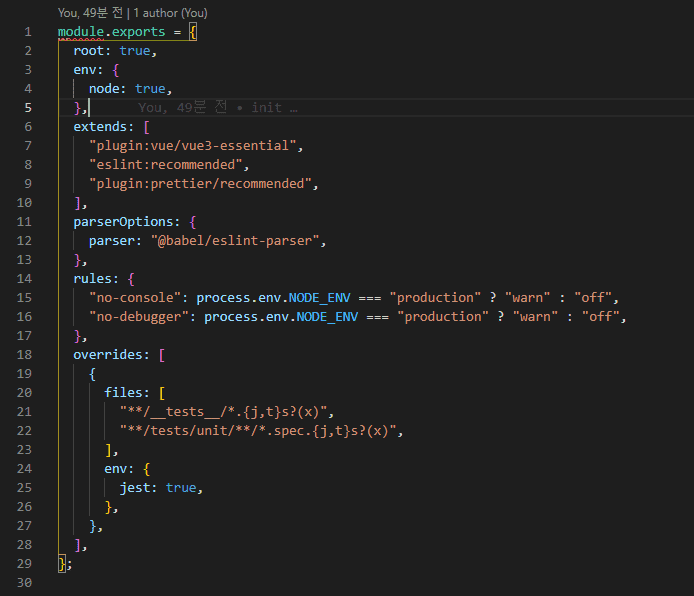
Task: Click the inline blame annotation "init …" on line 5
Action: click(274, 108)
